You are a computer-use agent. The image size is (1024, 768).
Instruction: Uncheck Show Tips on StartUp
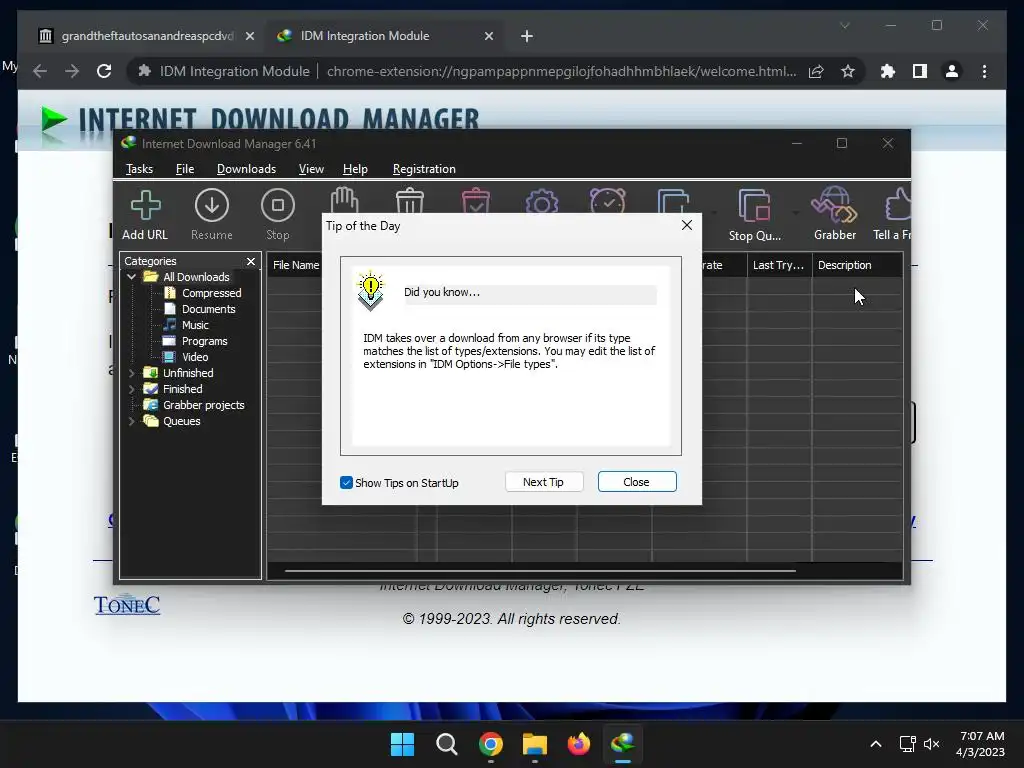coord(346,483)
